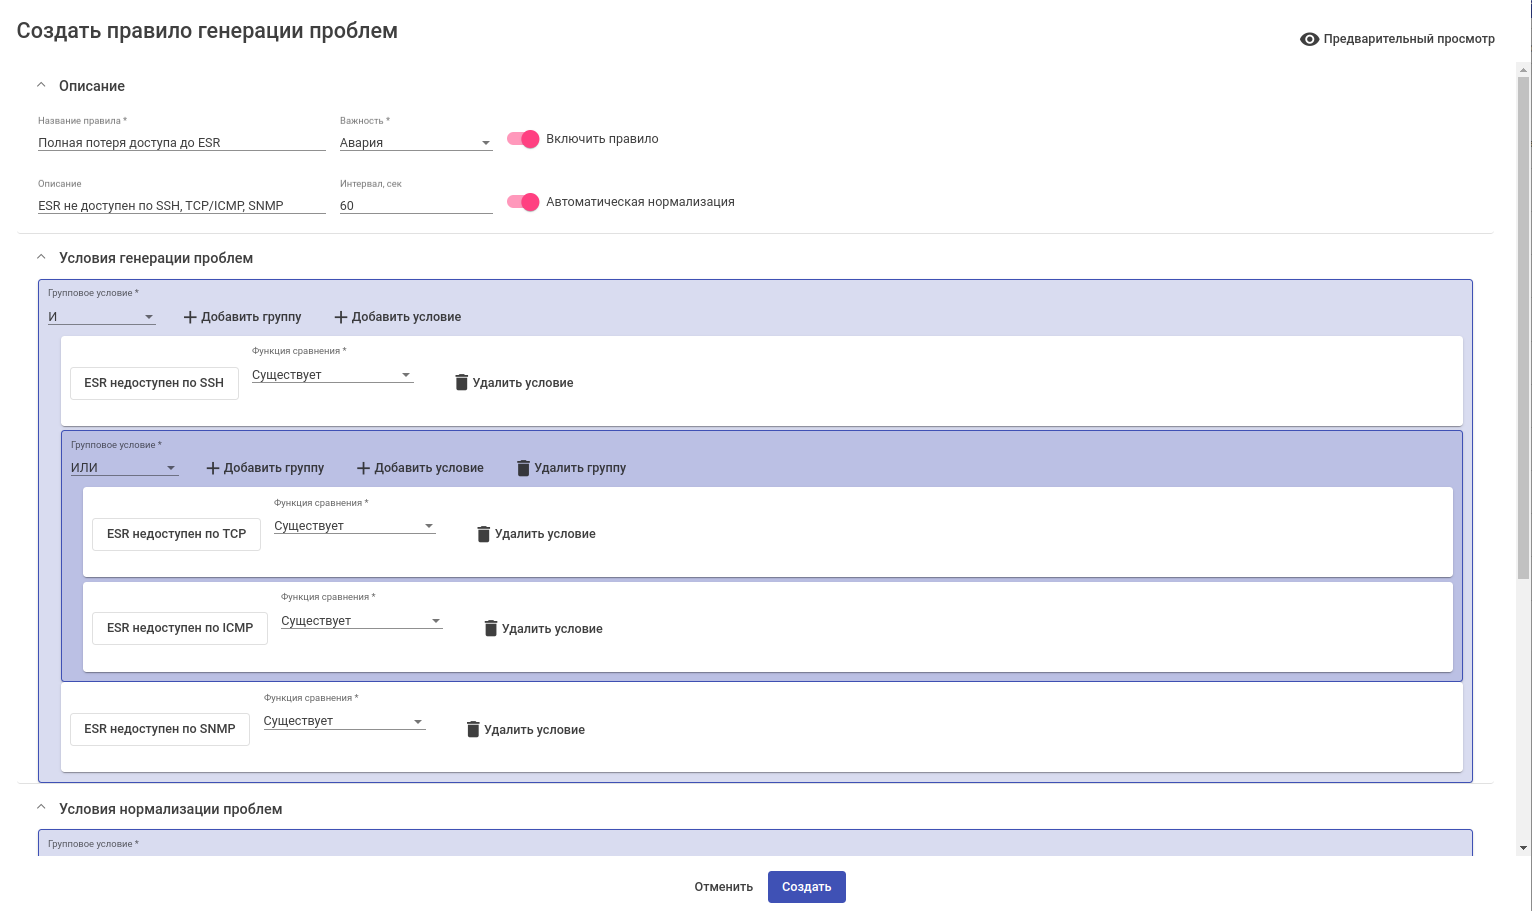Open the top-level 'И' group condition dropdown
This screenshot has width=1532, height=911.
coord(101,317)
